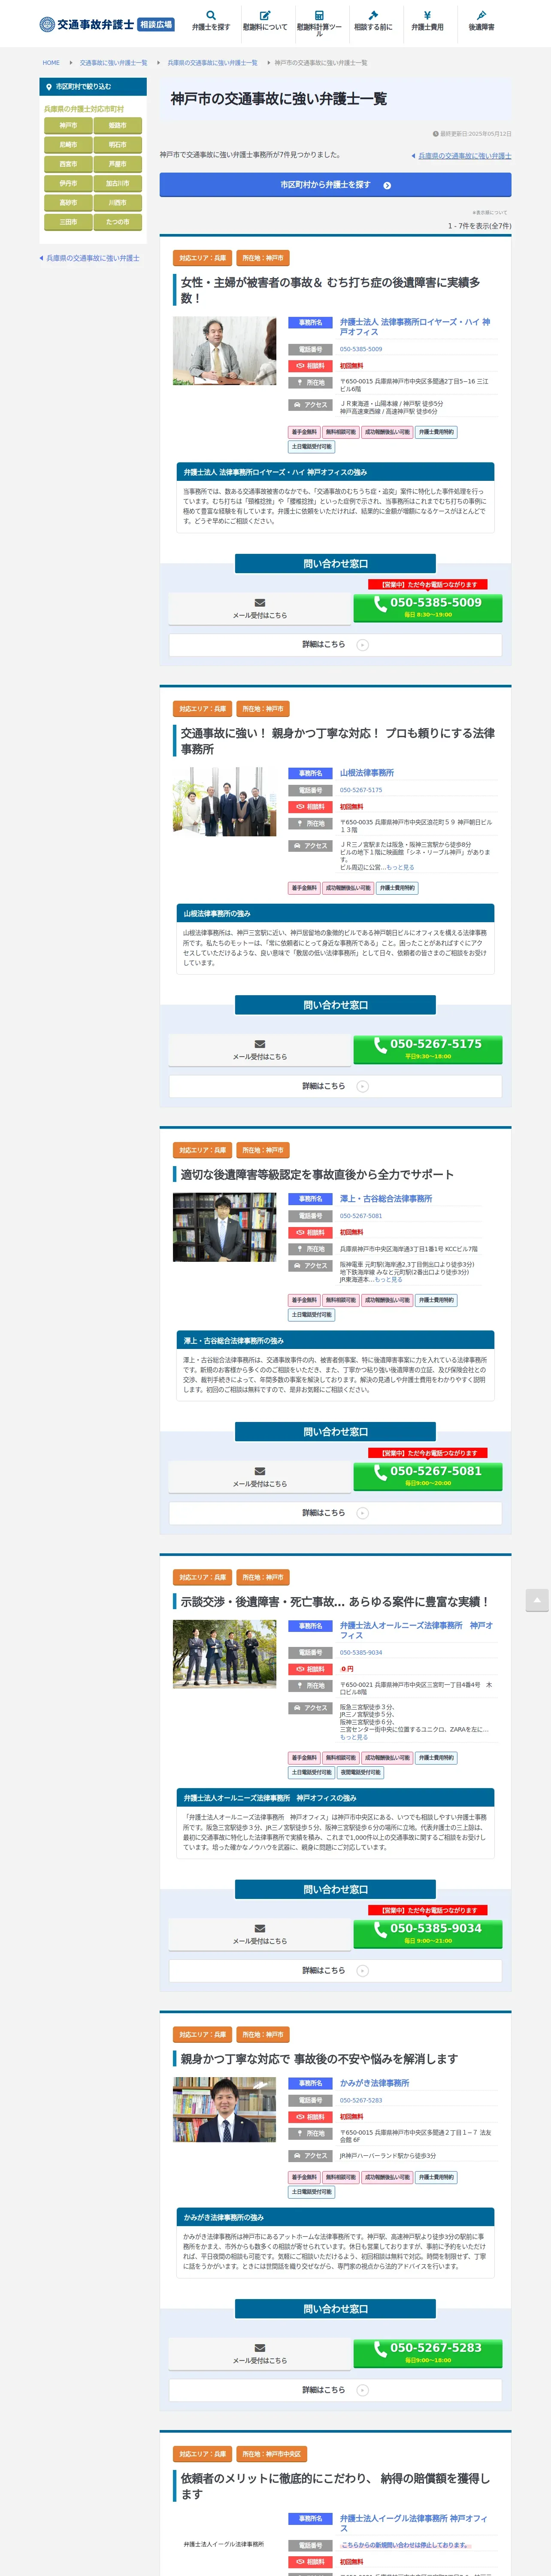Expand 市区町村から弁護士を探す blue button
The width and height of the screenshot is (551, 2576).
[335, 185]
